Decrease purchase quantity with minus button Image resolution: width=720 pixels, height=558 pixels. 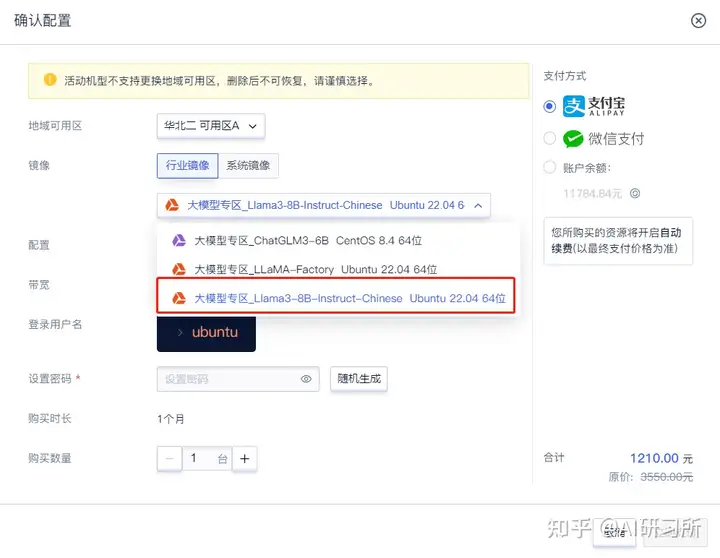[x=169, y=458]
